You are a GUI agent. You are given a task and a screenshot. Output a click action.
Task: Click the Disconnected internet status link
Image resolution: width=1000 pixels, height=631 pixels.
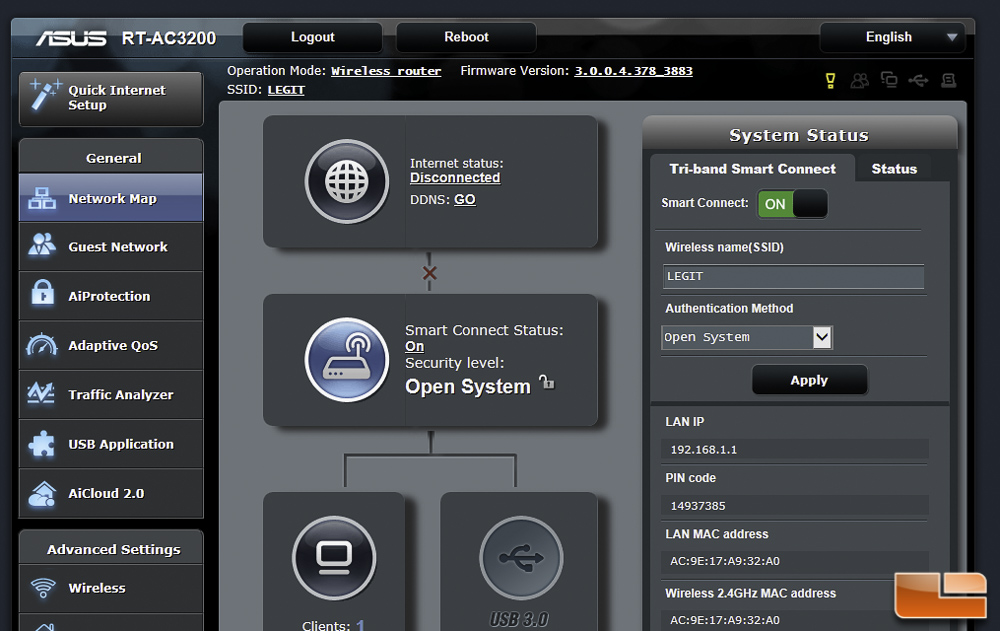[x=455, y=178]
